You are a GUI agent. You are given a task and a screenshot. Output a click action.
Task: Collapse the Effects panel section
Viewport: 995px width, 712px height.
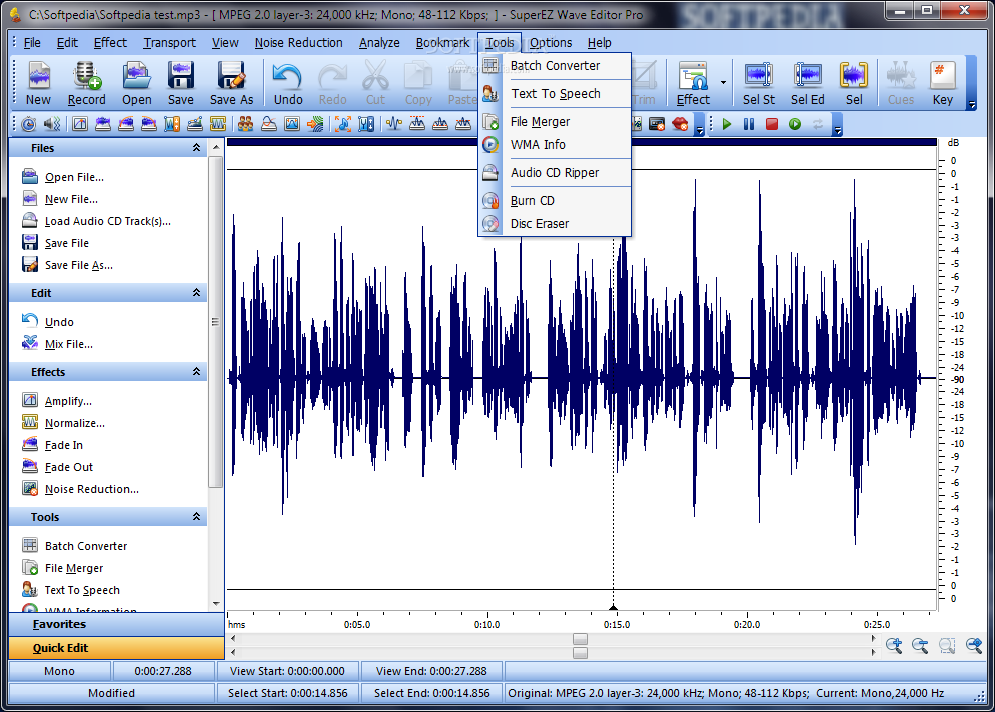pyautogui.click(x=197, y=372)
